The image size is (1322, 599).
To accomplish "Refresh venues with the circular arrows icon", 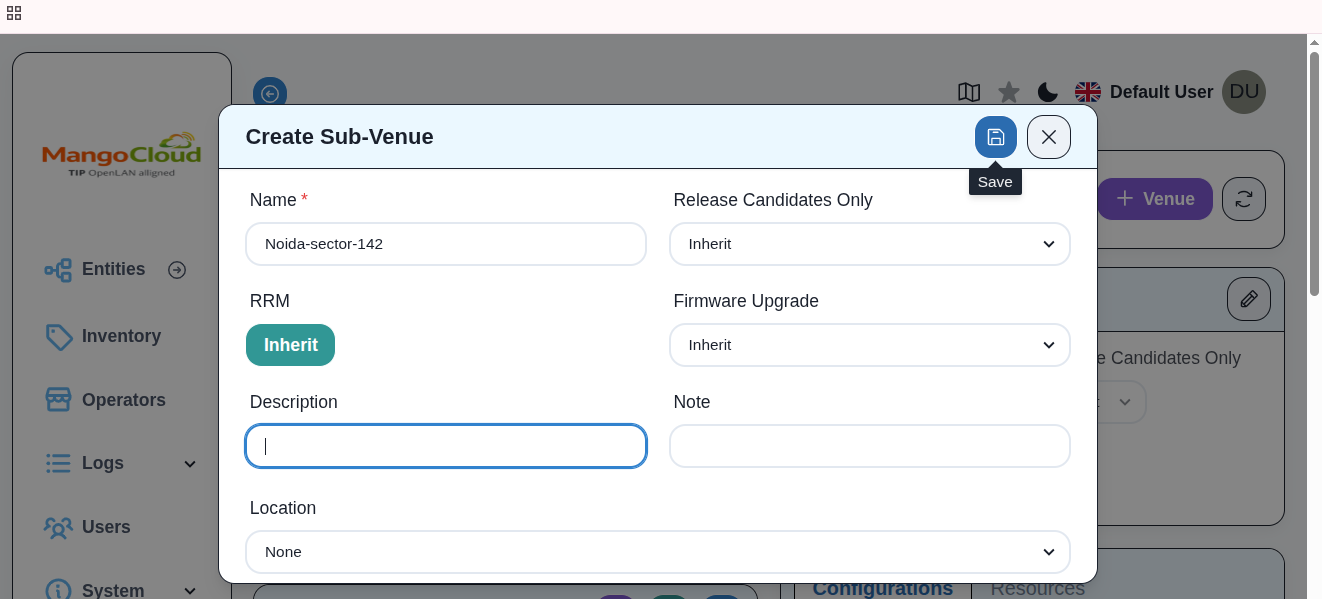I will [x=1243, y=199].
